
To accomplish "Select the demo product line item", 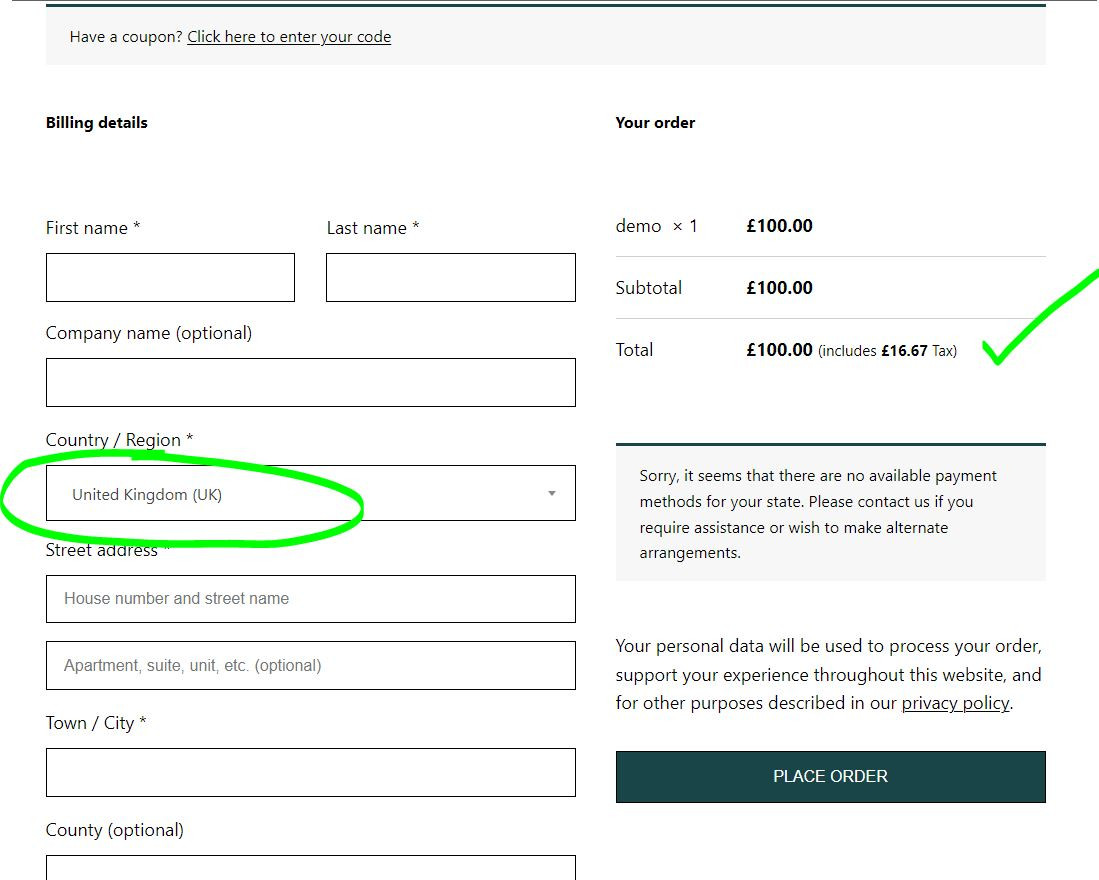I will pyautogui.click(x=714, y=226).
